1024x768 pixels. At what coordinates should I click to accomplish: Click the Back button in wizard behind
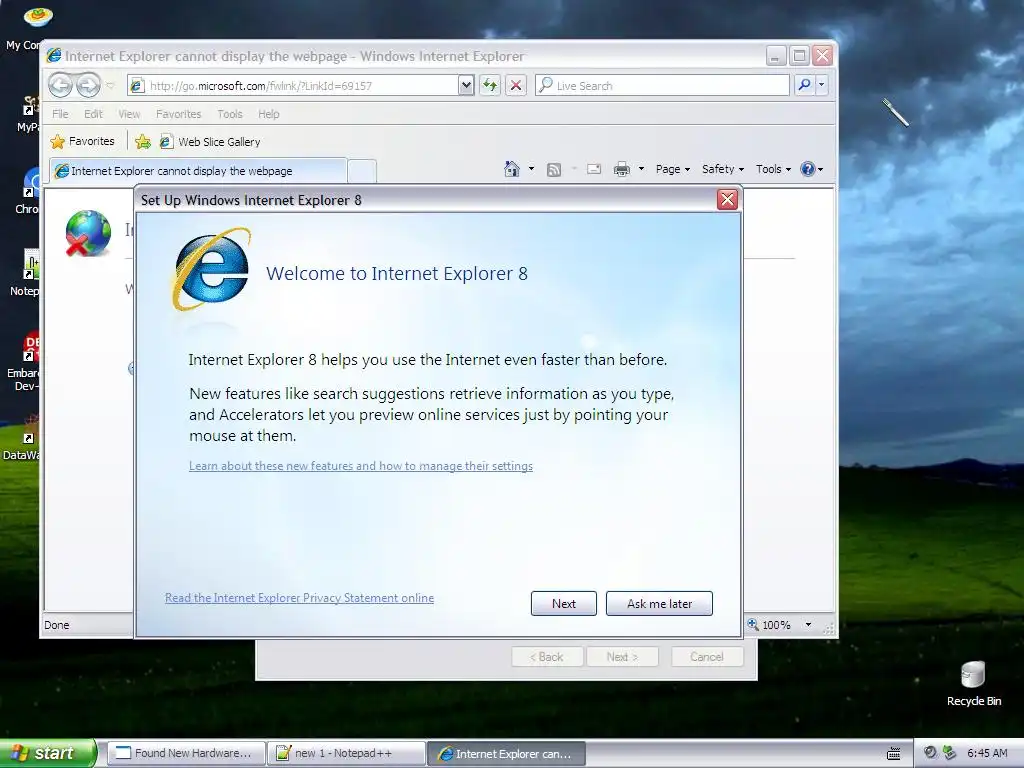click(x=547, y=656)
